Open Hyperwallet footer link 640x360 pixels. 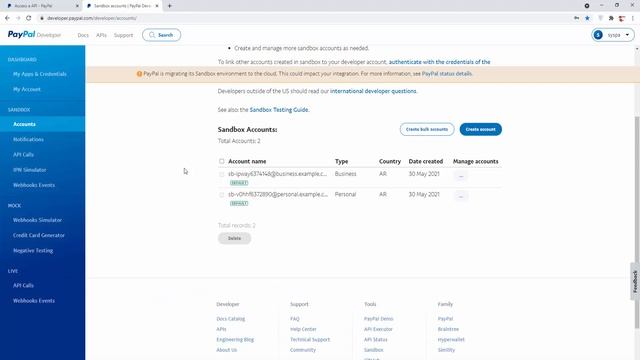pyautogui.click(x=451, y=340)
